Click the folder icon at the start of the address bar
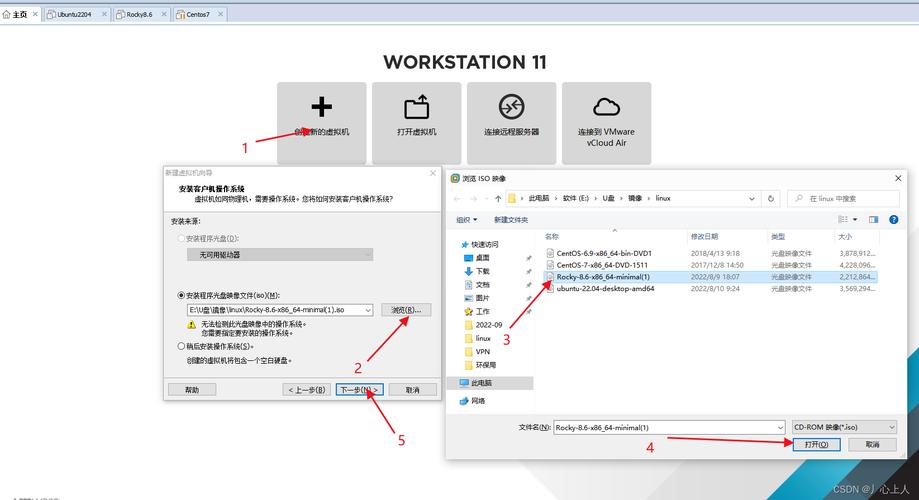Image resolution: width=919 pixels, height=500 pixels. pos(512,199)
